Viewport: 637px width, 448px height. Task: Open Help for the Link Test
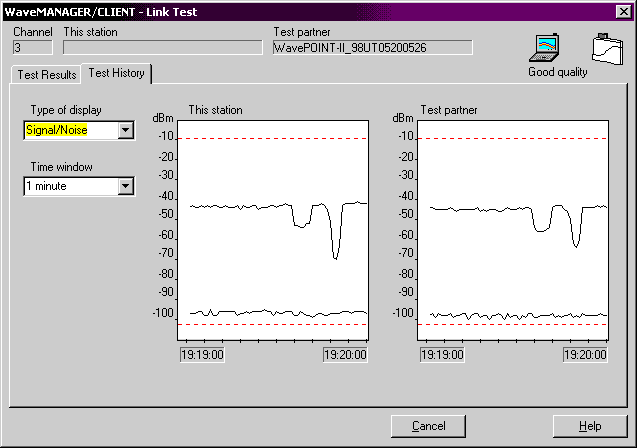[589, 426]
